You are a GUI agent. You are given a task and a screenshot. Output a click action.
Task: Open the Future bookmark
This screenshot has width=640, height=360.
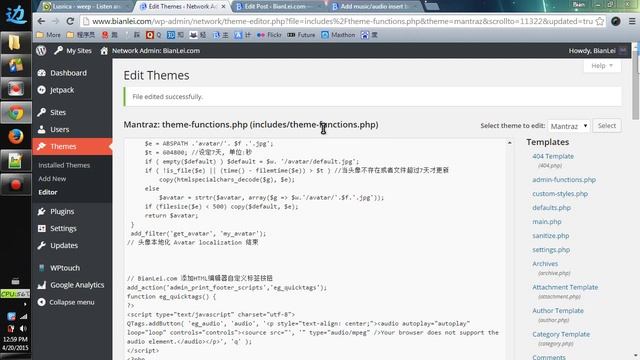[301, 35]
